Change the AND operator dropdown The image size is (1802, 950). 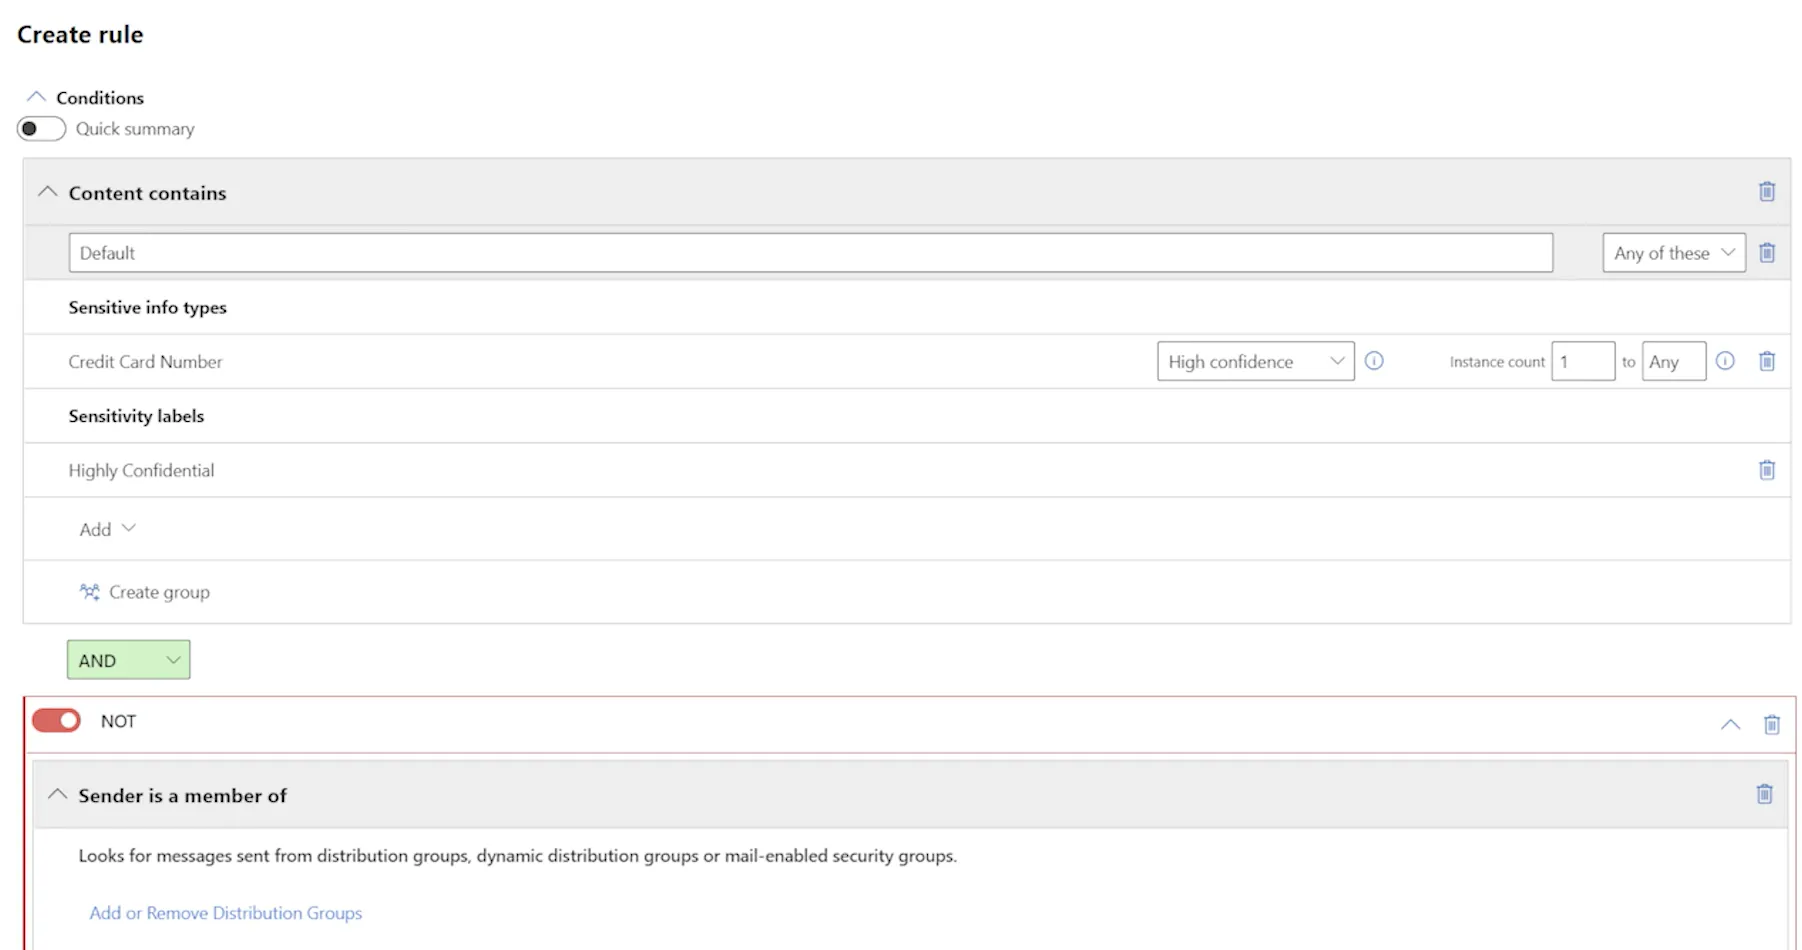pos(128,660)
